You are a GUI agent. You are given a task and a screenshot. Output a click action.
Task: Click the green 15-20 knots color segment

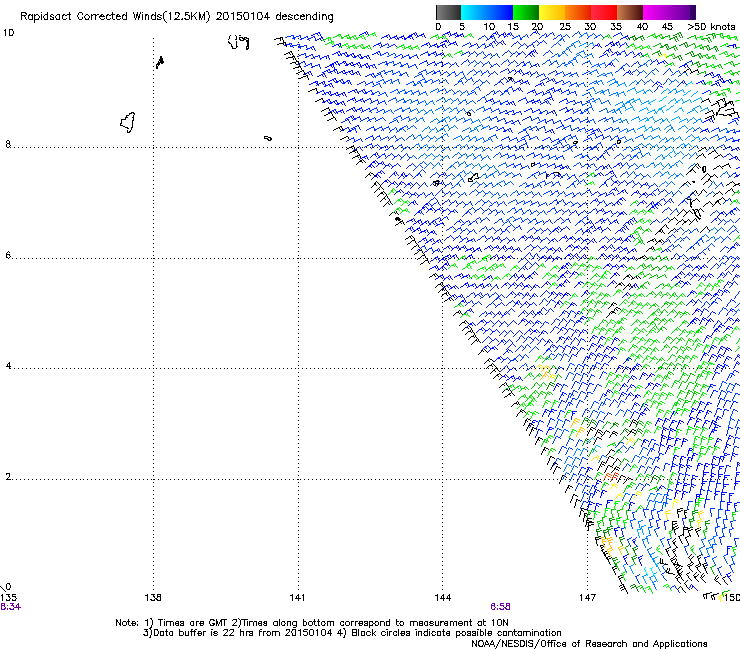click(x=526, y=12)
